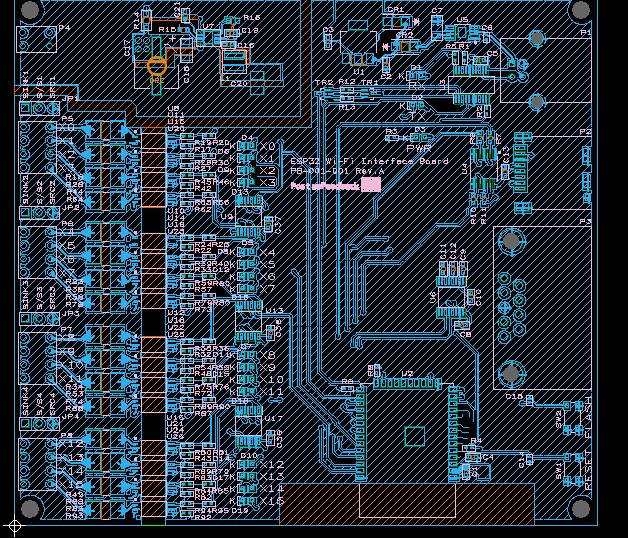
Task: Select the D13 diode array label
Action: (x=240, y=192)
